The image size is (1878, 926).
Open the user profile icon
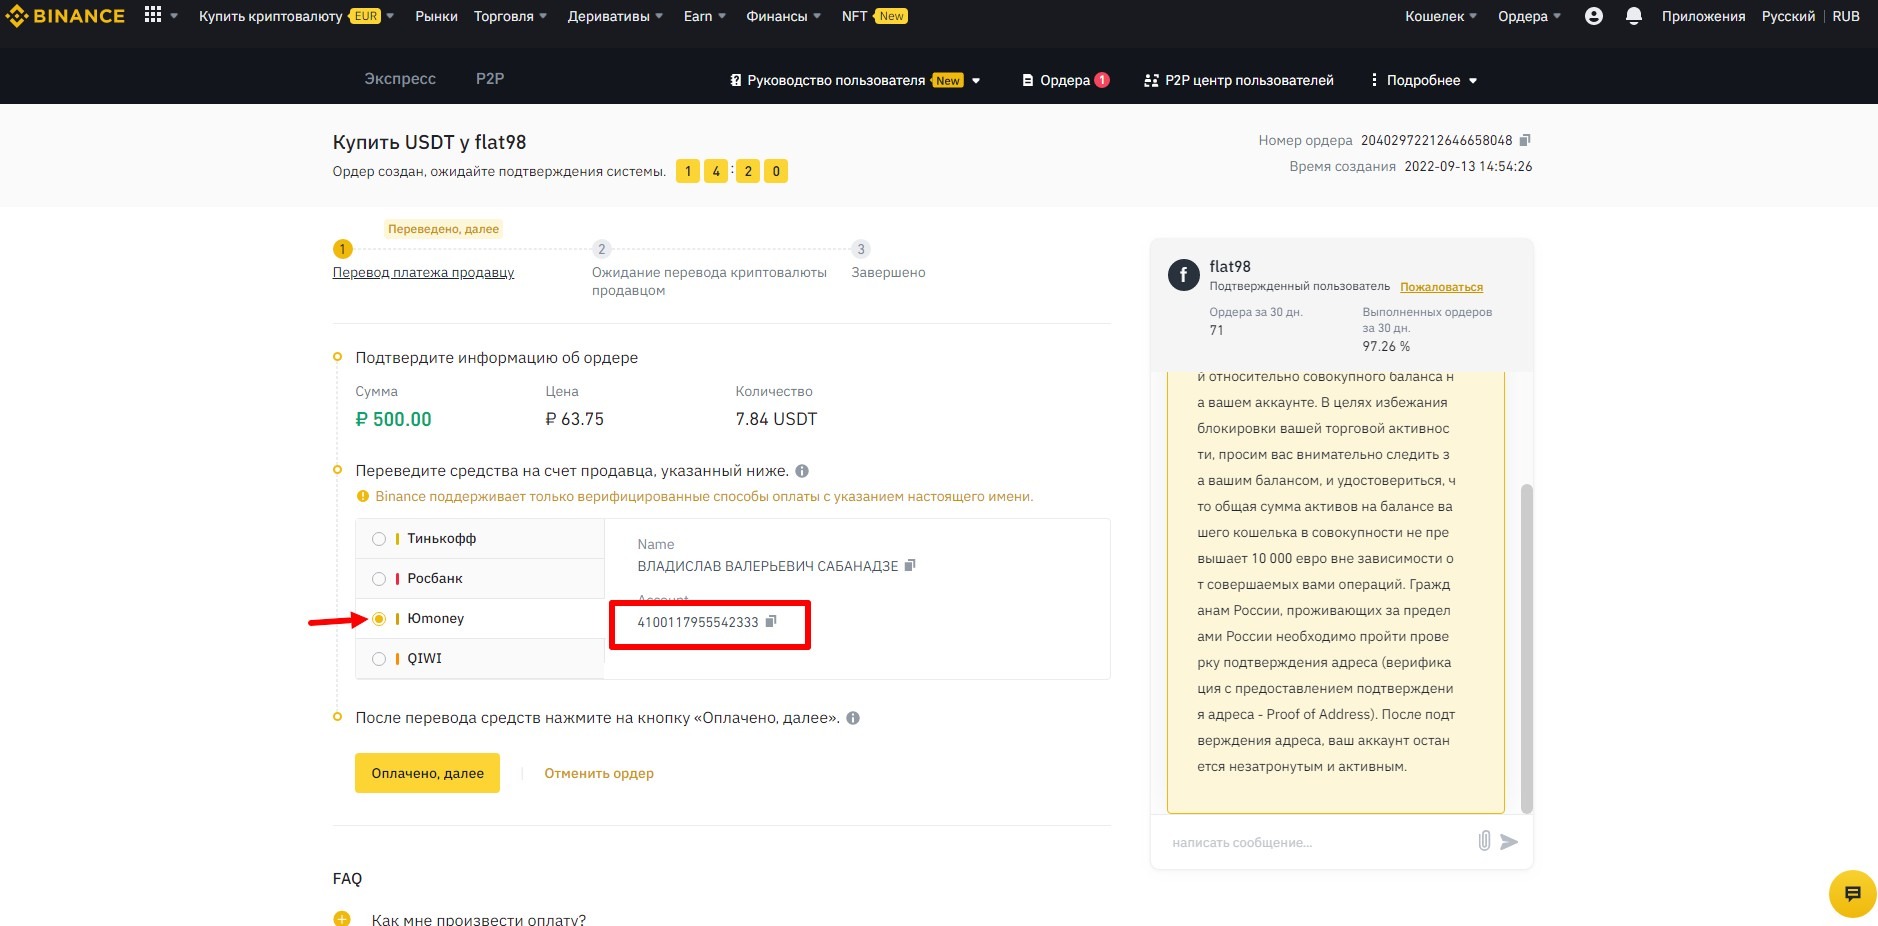(1594, 16)
